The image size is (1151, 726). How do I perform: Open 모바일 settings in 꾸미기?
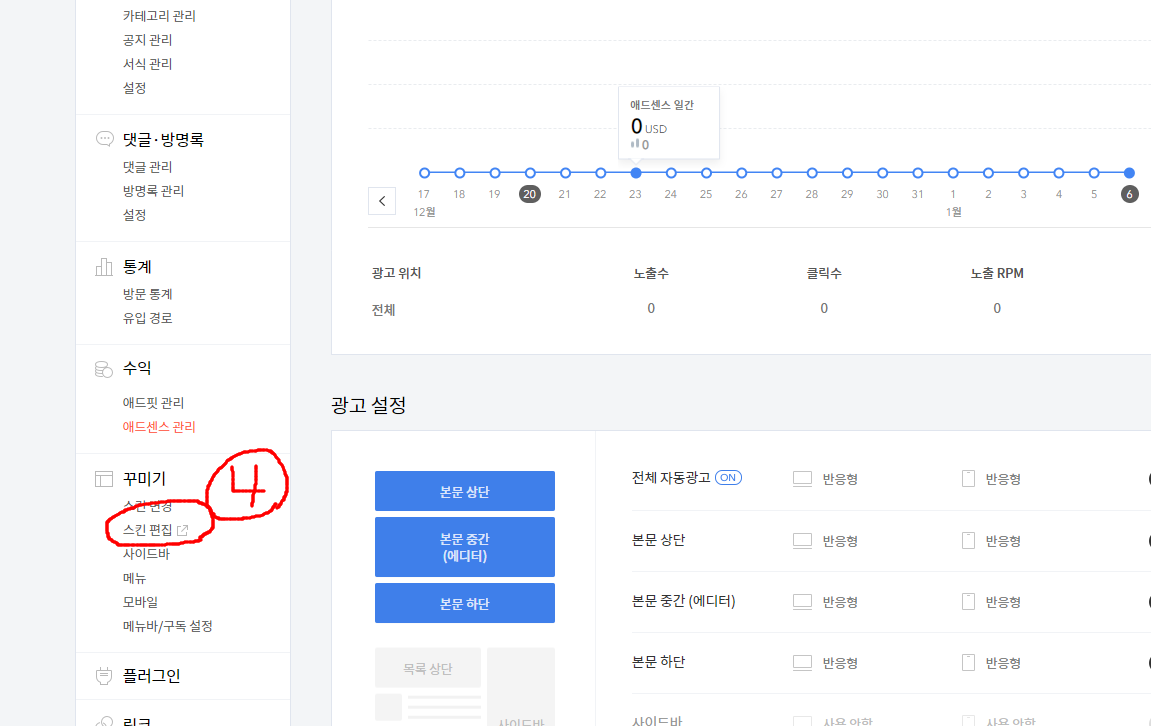click(140, 602)
